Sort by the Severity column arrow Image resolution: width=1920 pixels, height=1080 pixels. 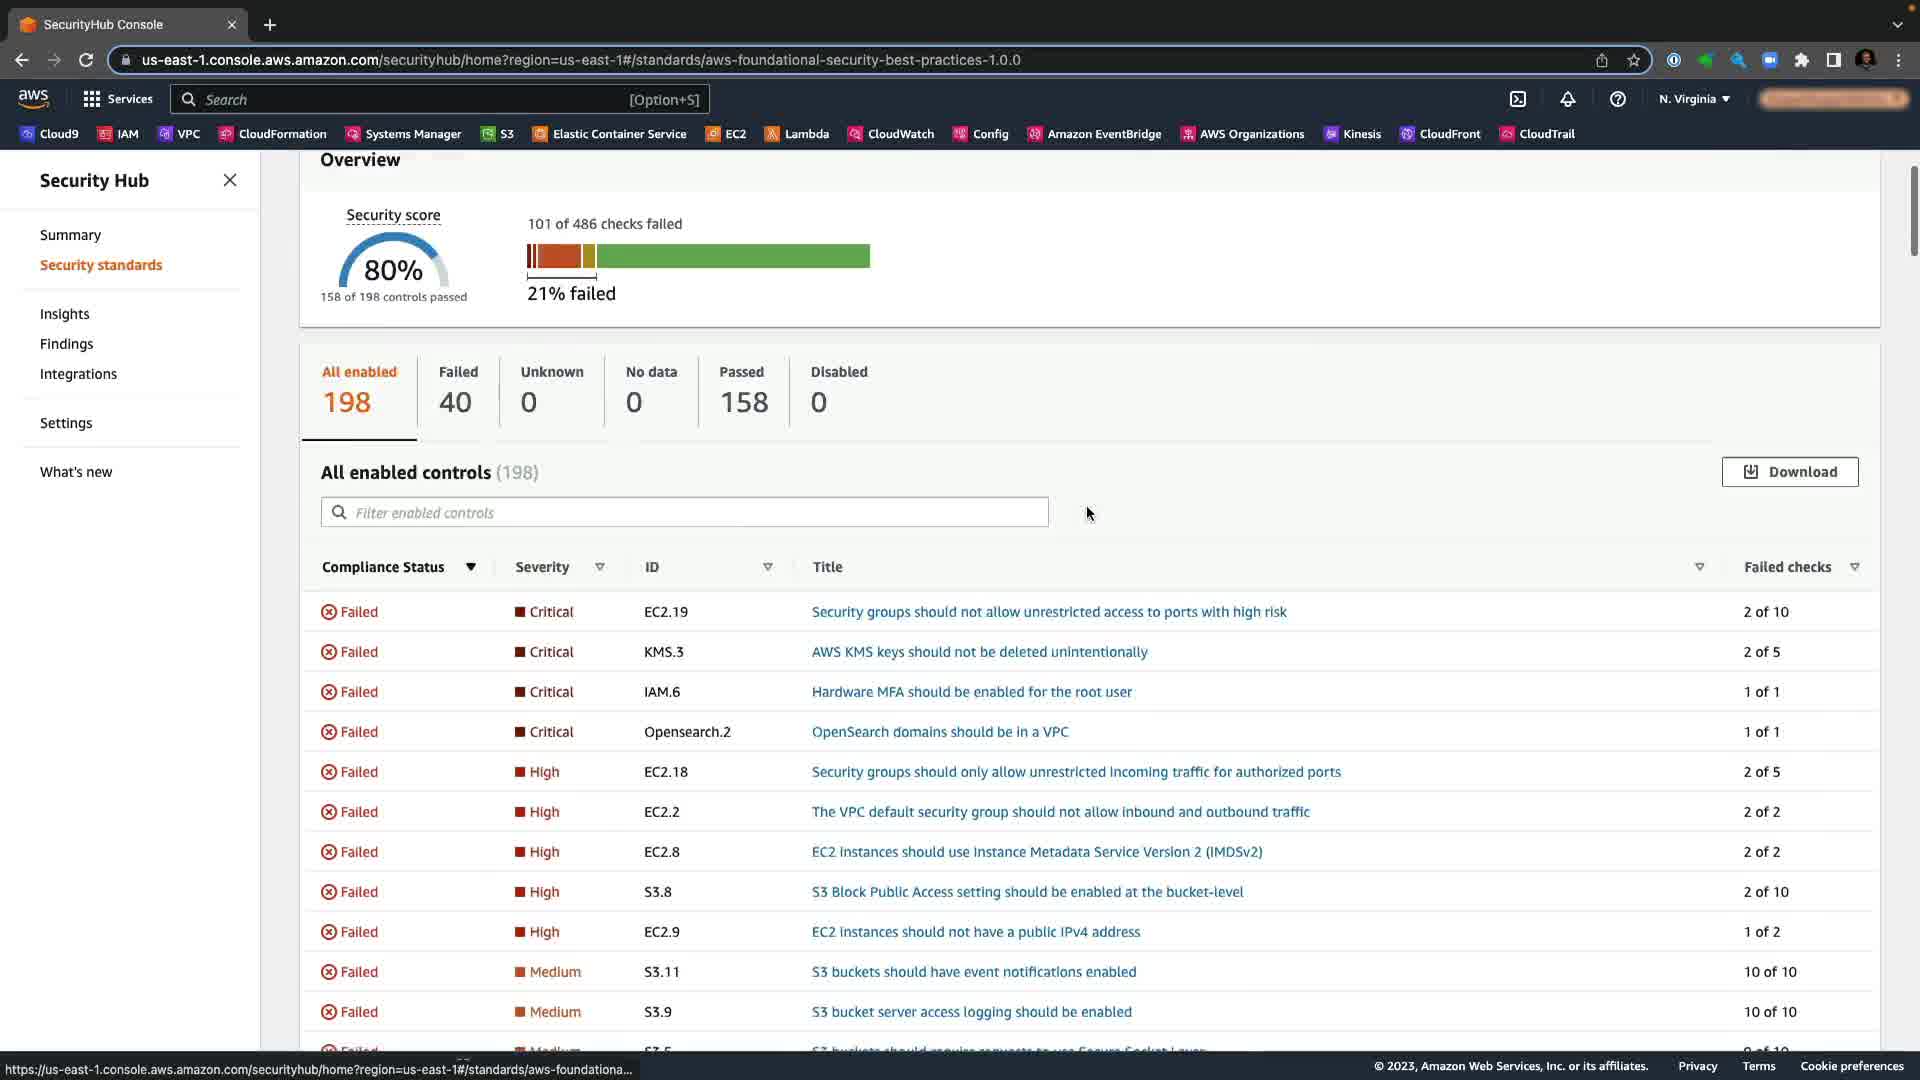coord(600,567)
